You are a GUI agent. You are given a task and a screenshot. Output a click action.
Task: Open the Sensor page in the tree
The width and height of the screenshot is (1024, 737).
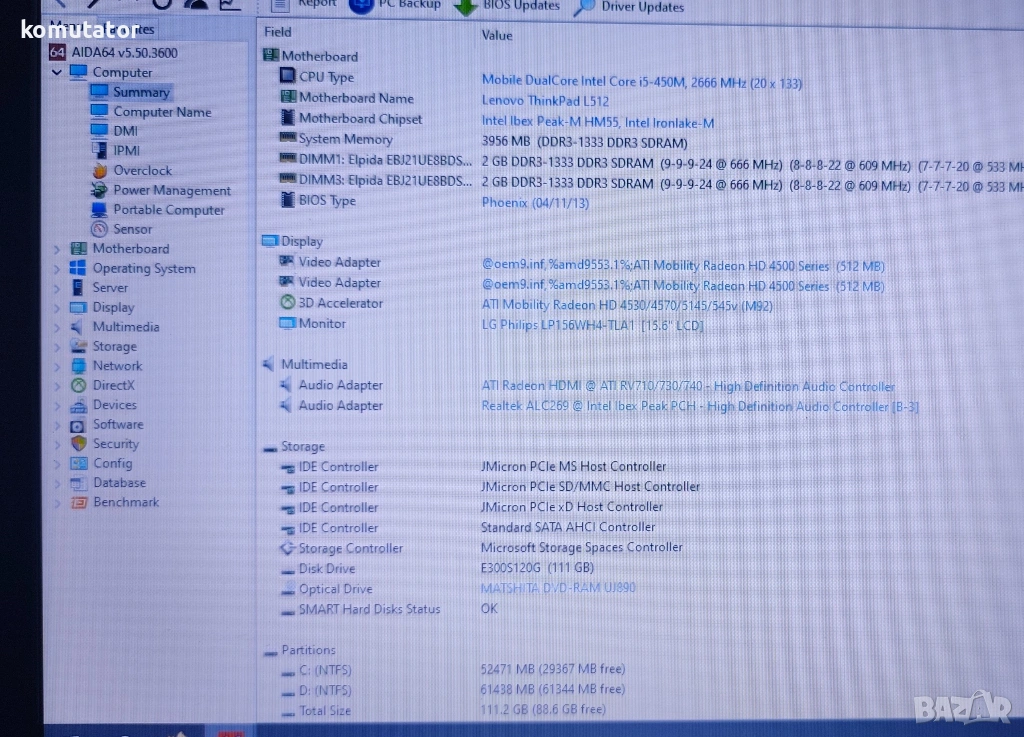point(132,229)
